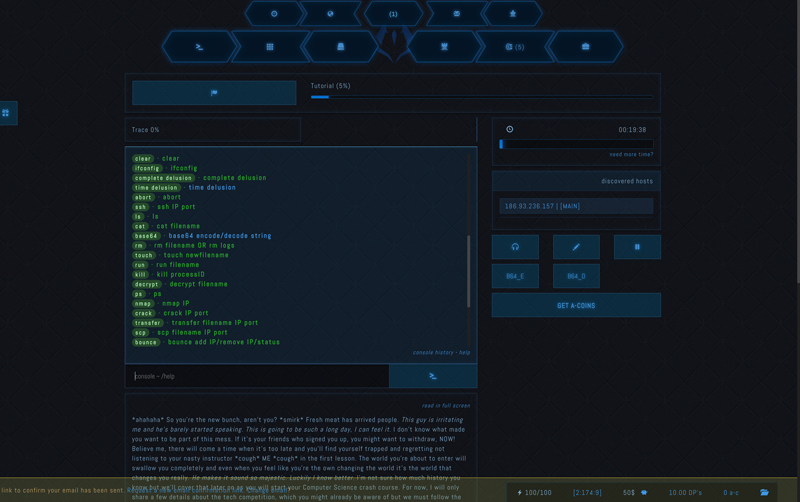Click the pencil edit button
The image size is (800, 502).
576,247
